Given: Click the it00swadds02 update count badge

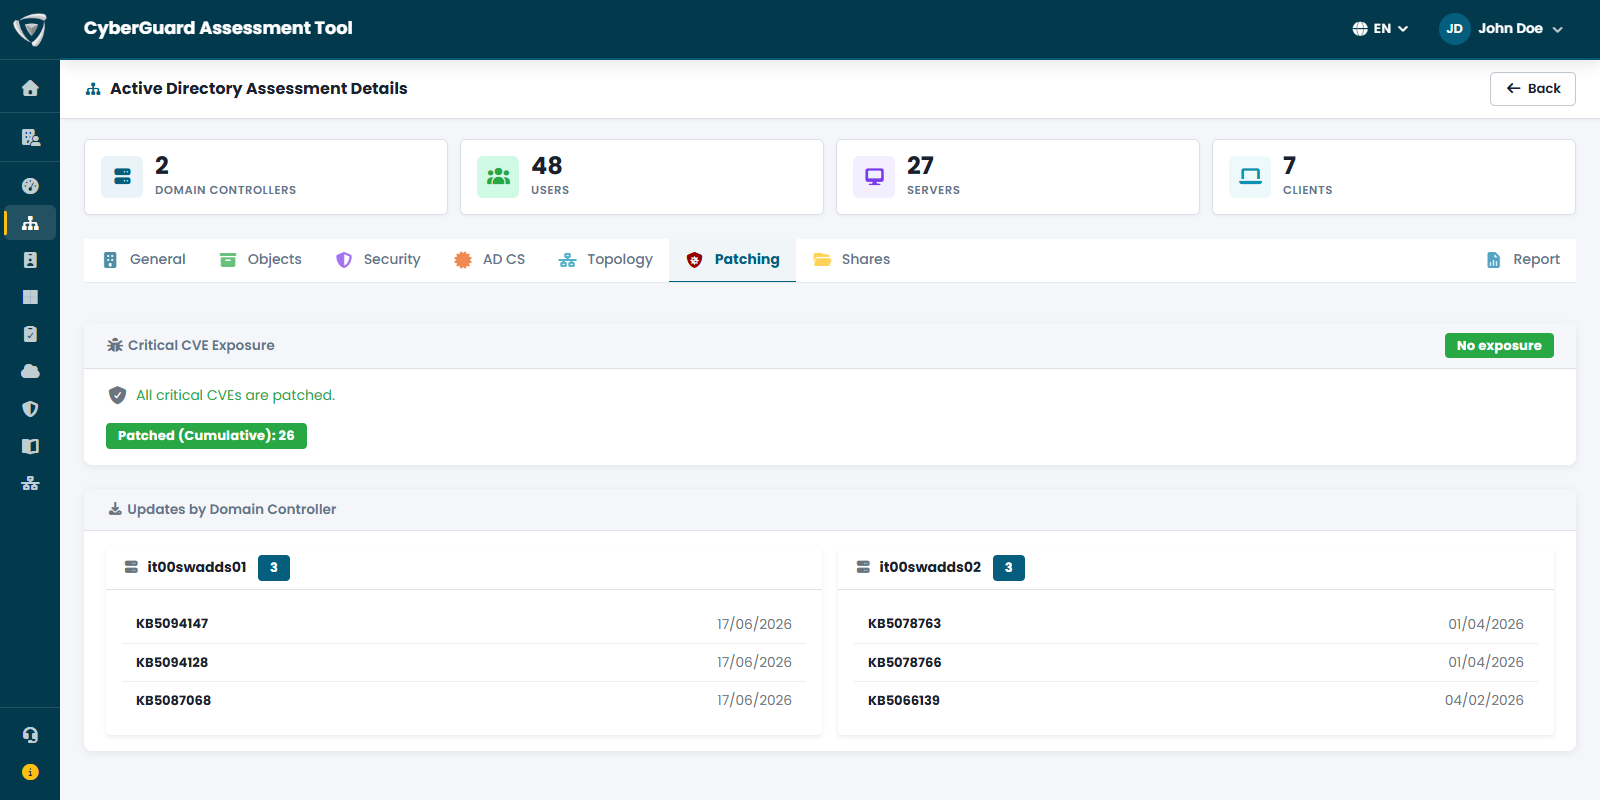Looking at the screenshot, I should (x=1009, y=568).
